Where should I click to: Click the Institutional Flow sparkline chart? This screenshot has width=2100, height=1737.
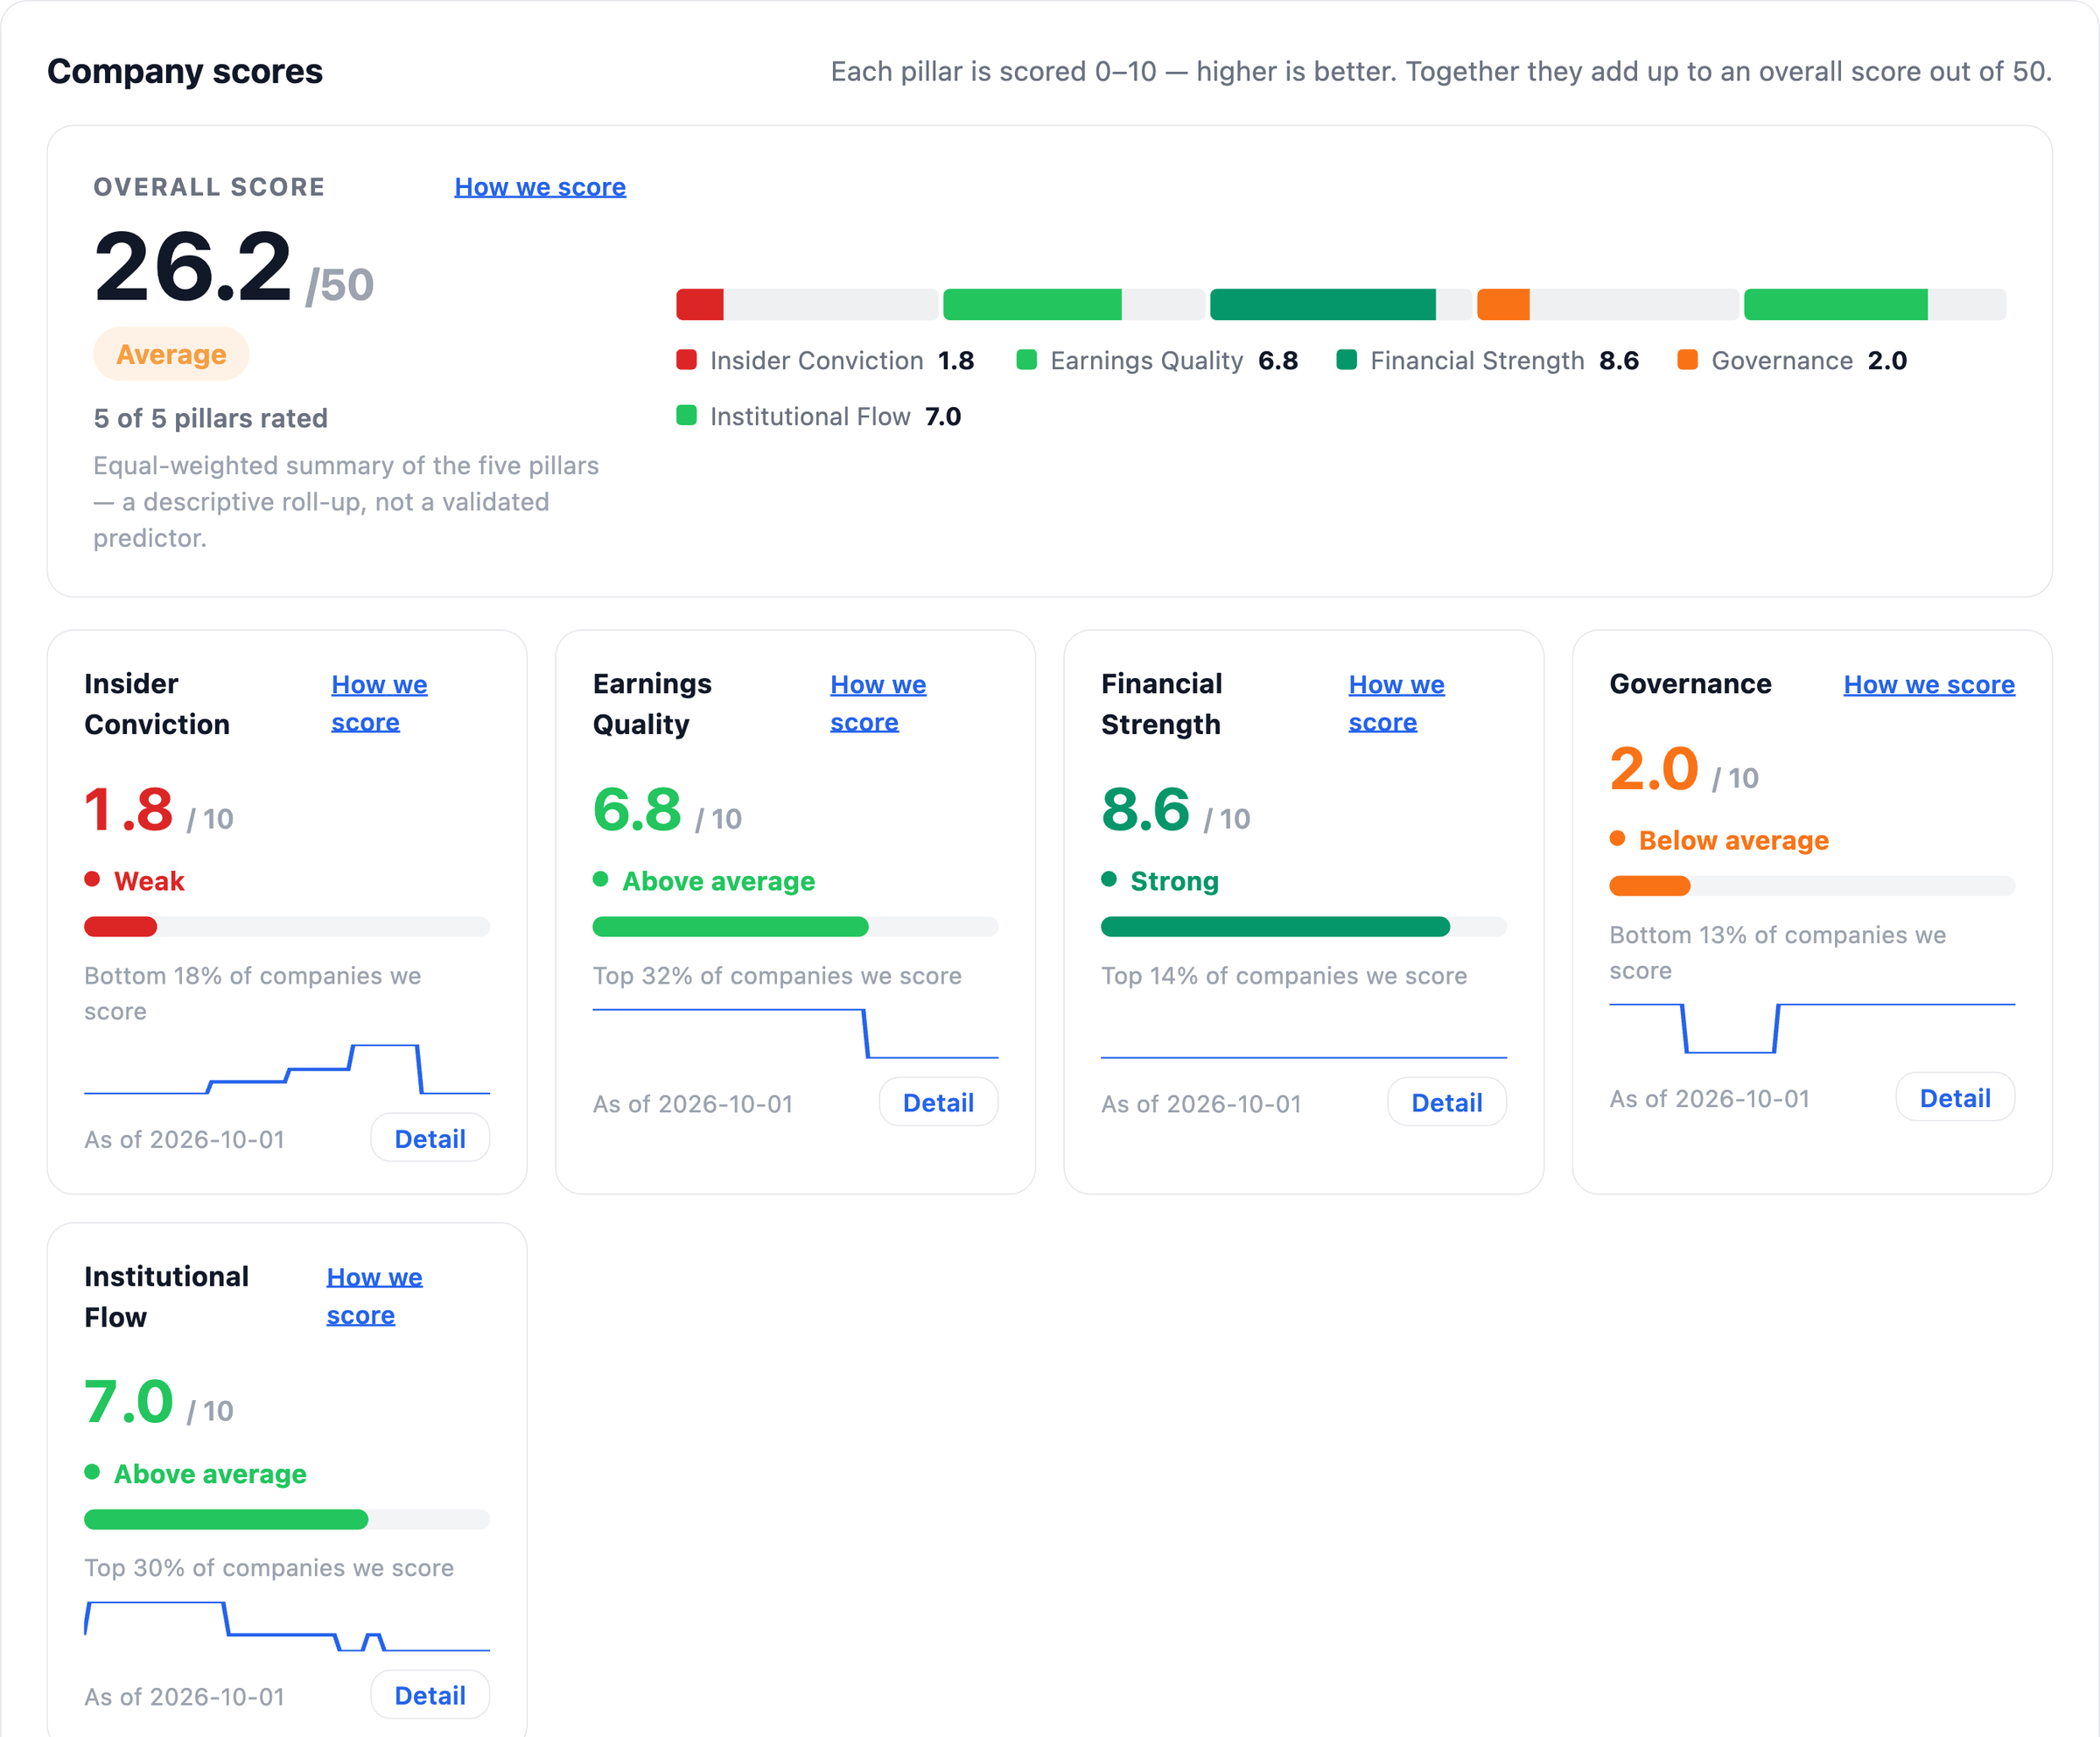point(287,1626)
